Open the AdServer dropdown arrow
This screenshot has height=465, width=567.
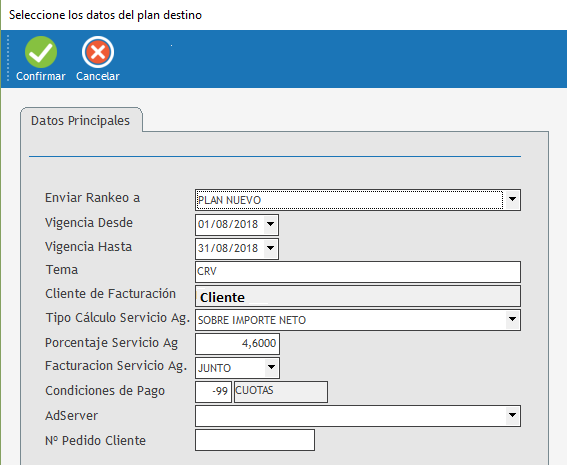[x=512, y=415]
